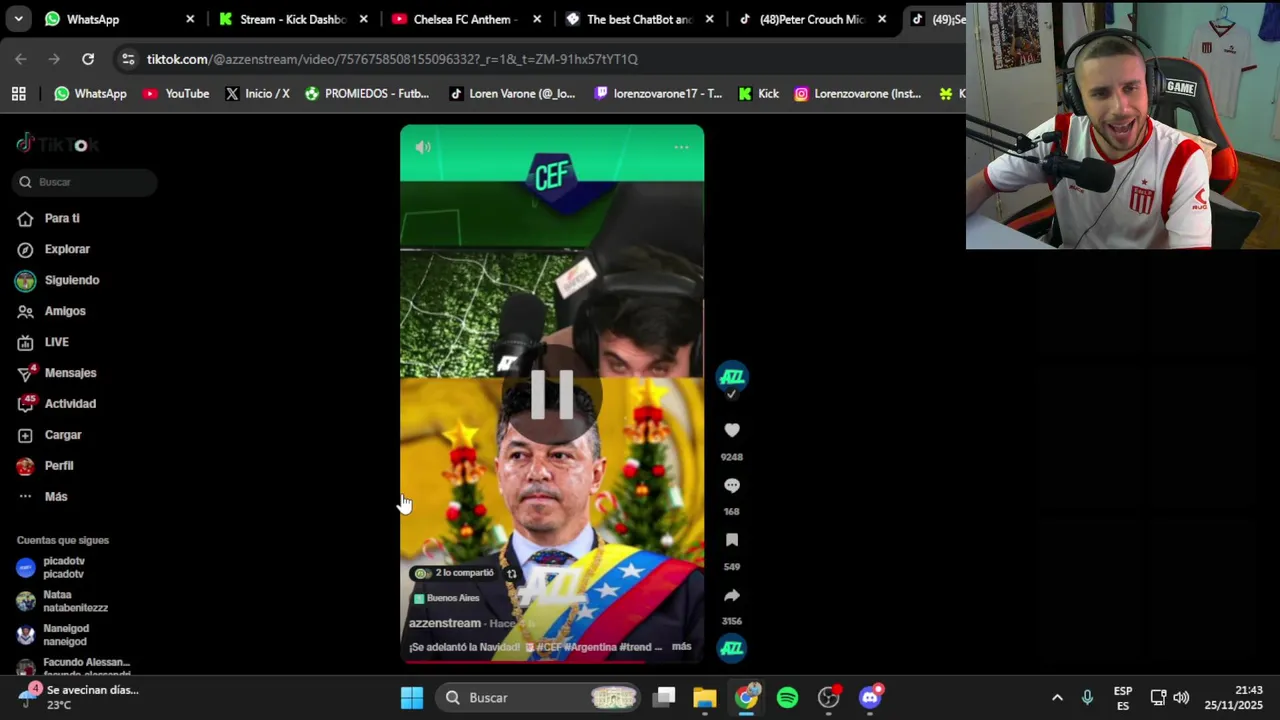Expand the video caption with más
Viewport: 1280px width, 720px height.
click(x=681, y=647)
